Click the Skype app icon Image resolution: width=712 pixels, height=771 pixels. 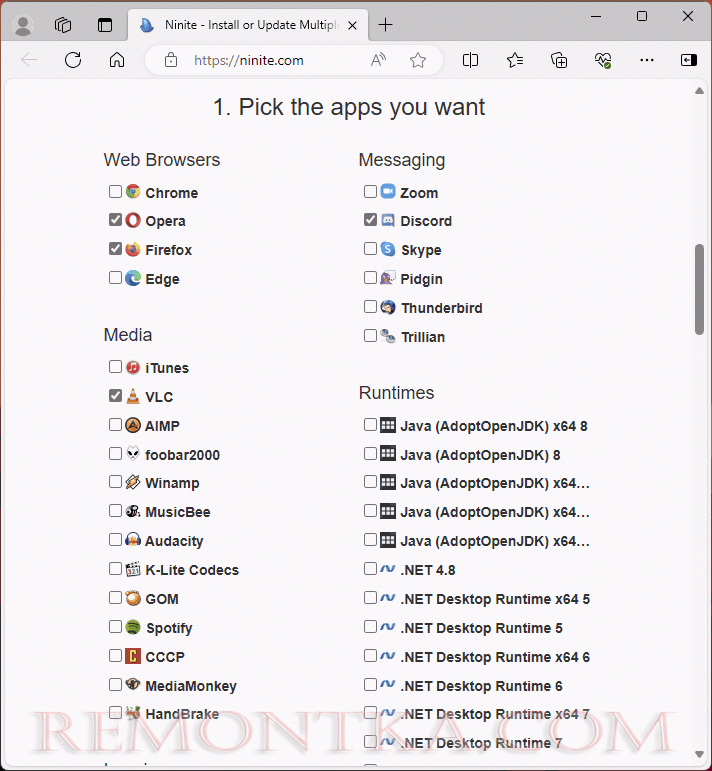point(387,249)
